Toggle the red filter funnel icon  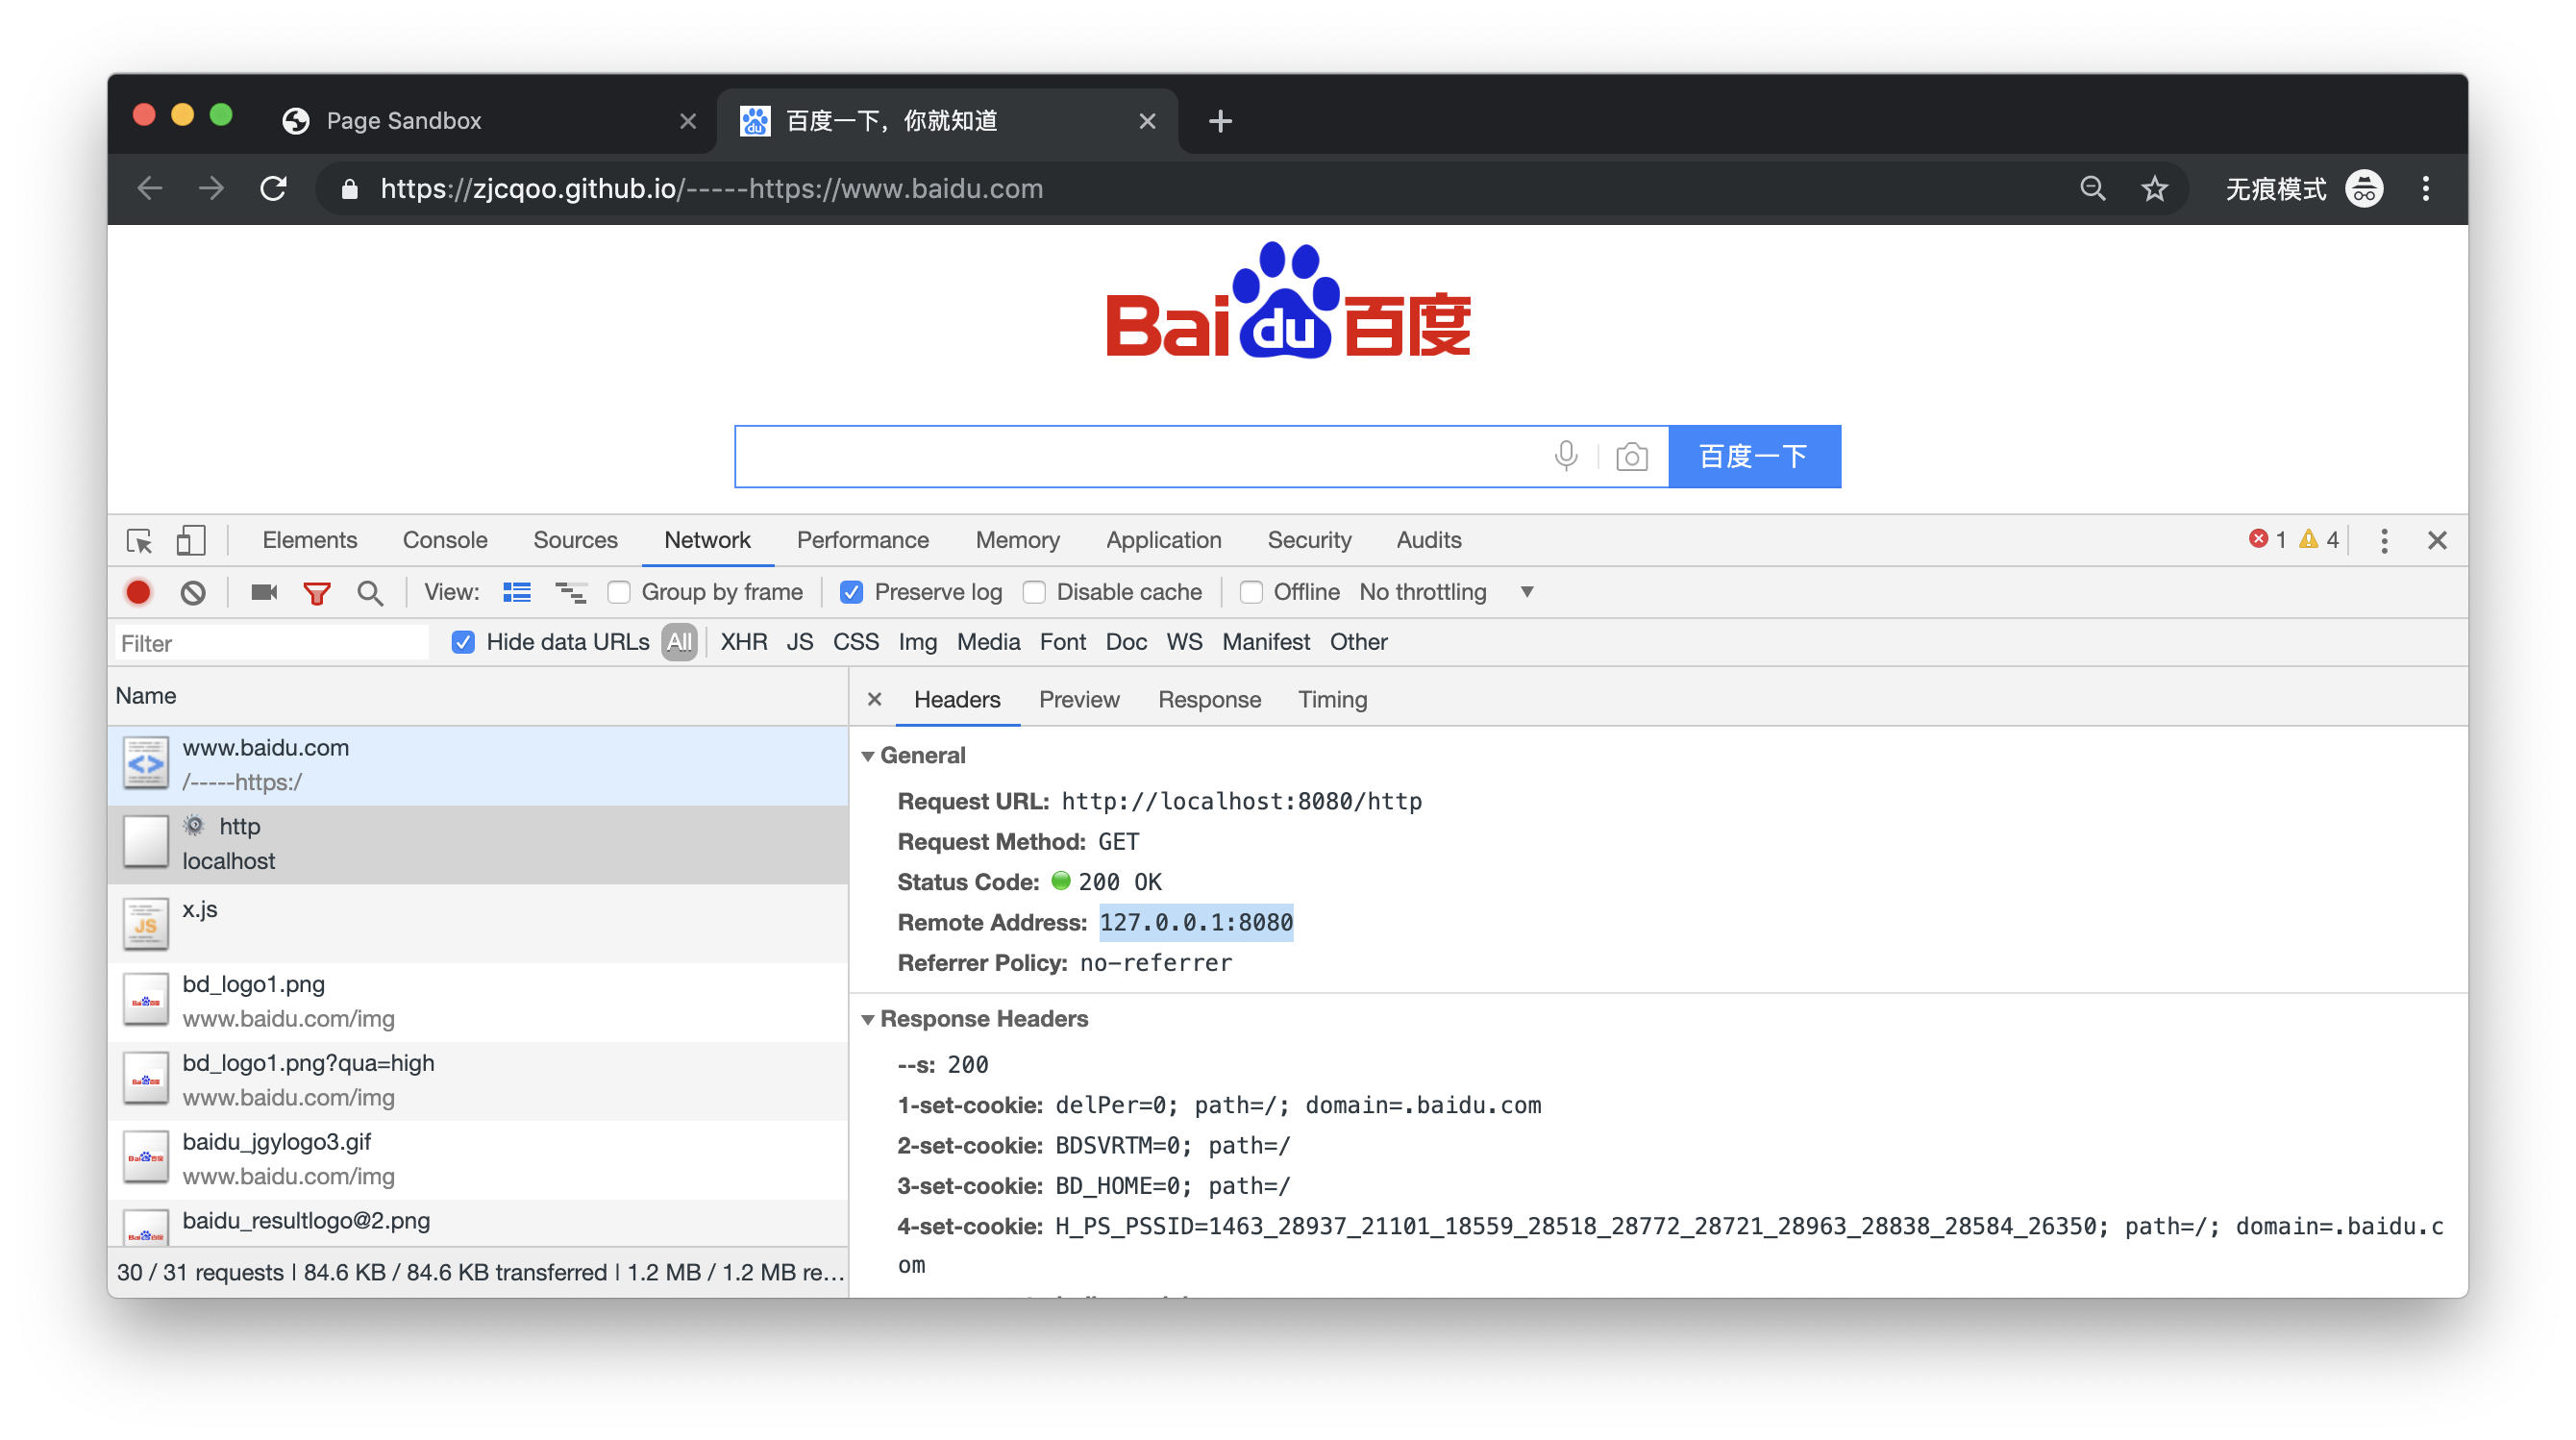(316, 593)
